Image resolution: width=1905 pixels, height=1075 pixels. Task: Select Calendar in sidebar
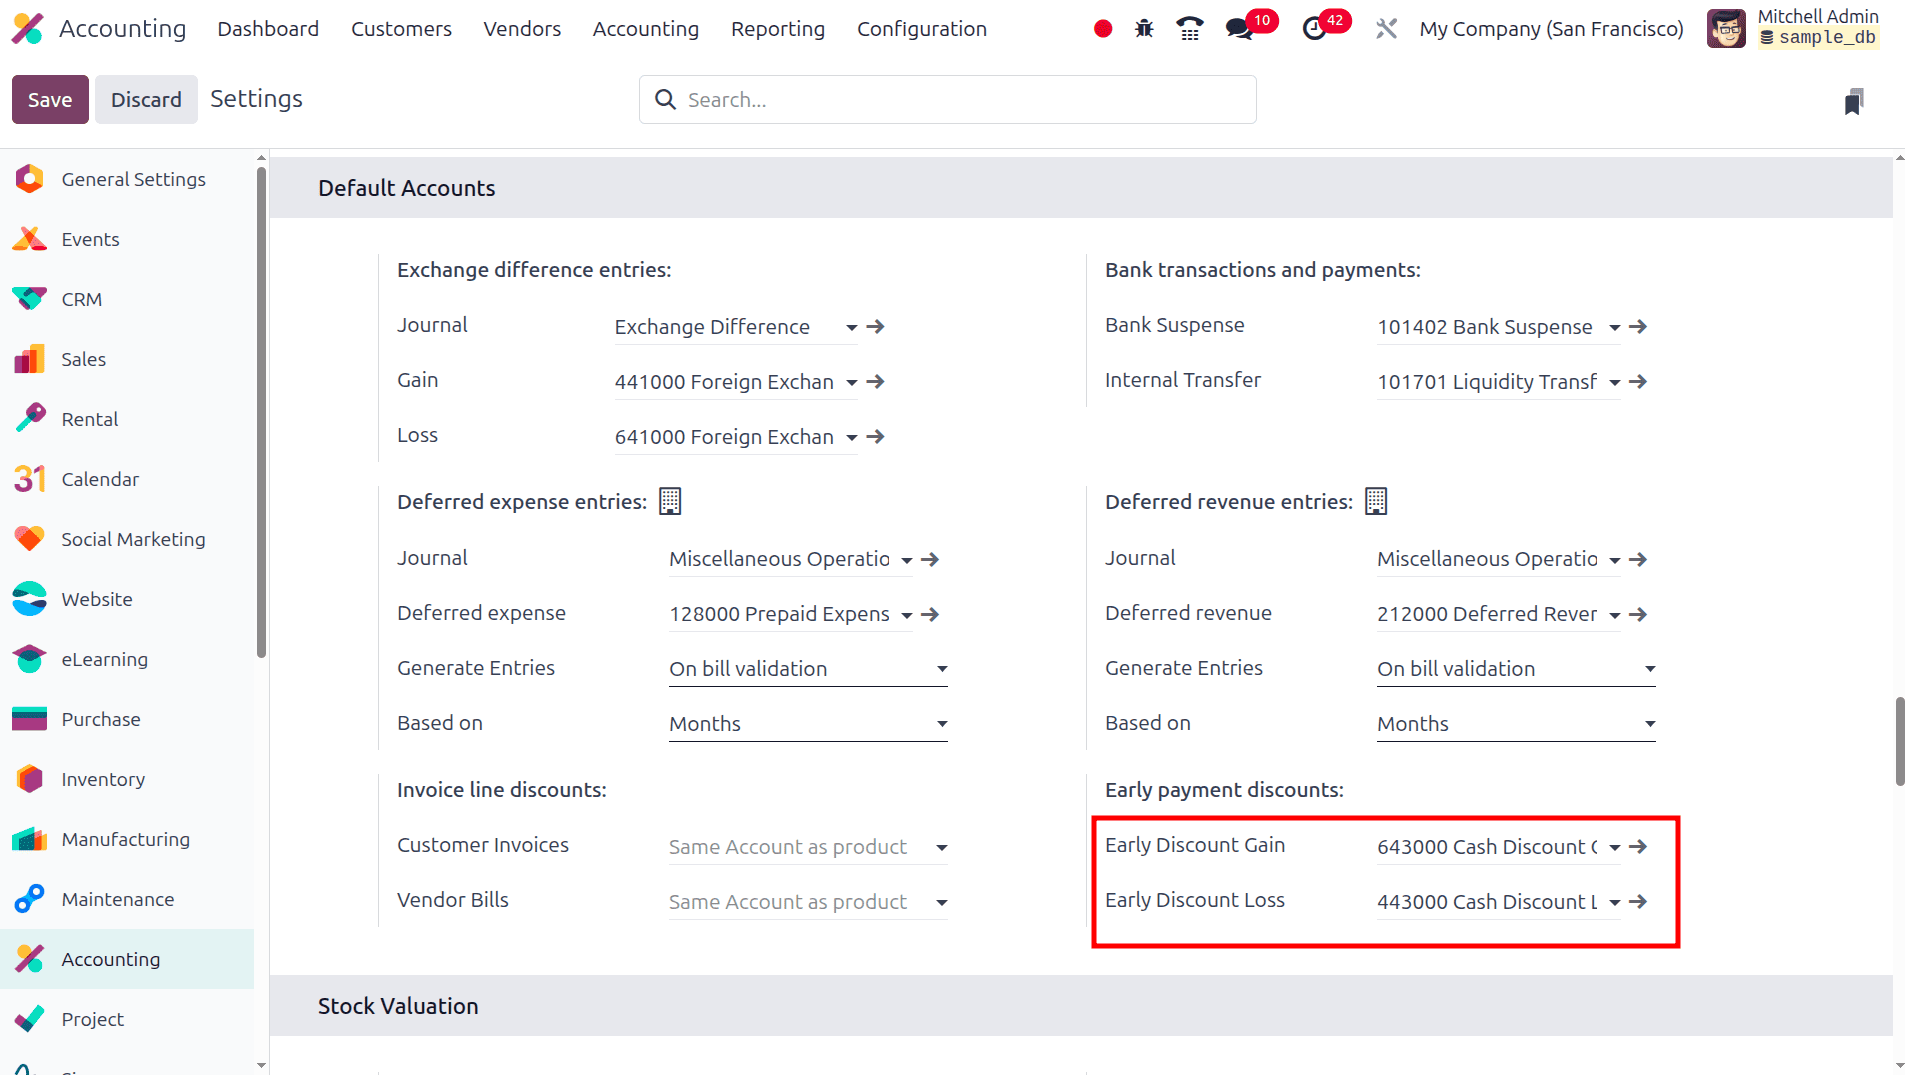[x=127, y=479]
